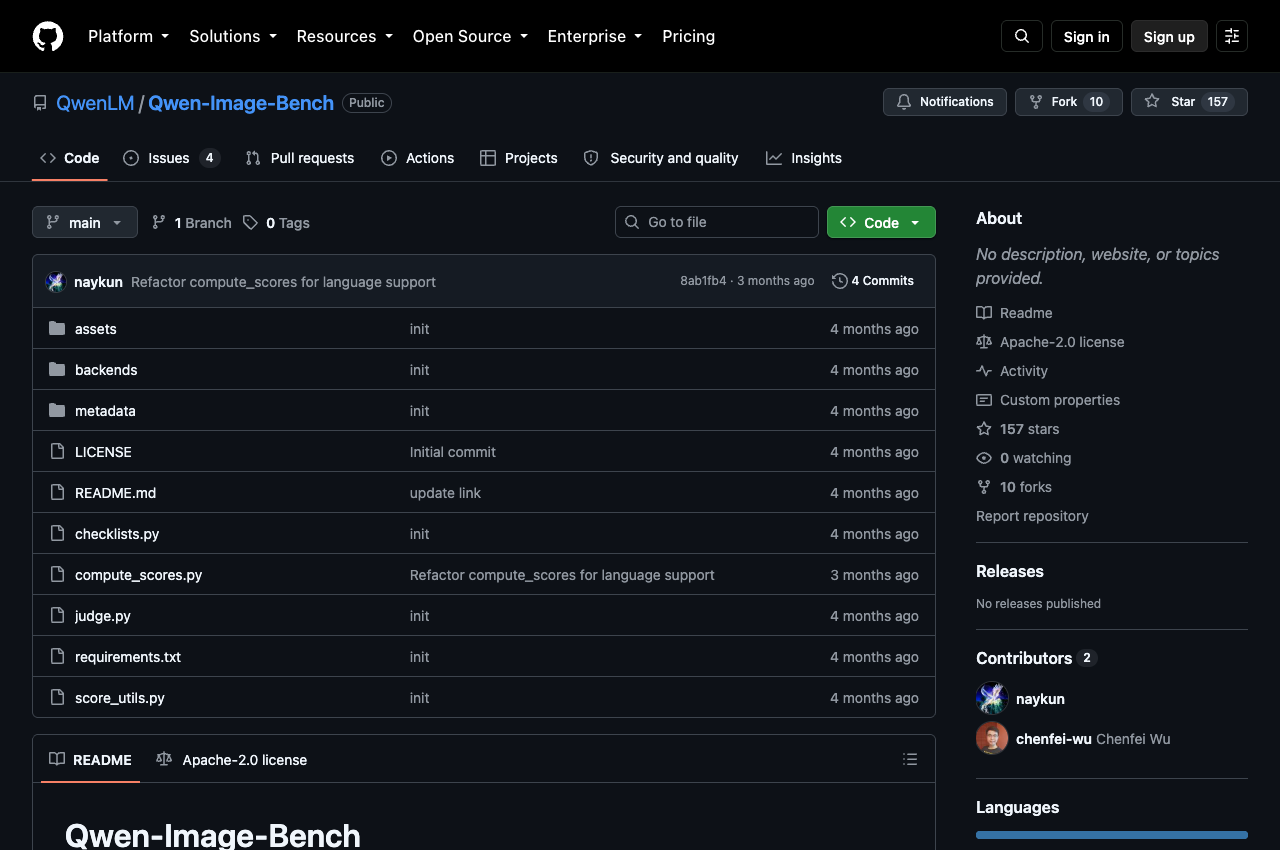The width and height of the screenshot is (1280, 850).
Task: Select the README file tab
Action: [x=91, y=760]
